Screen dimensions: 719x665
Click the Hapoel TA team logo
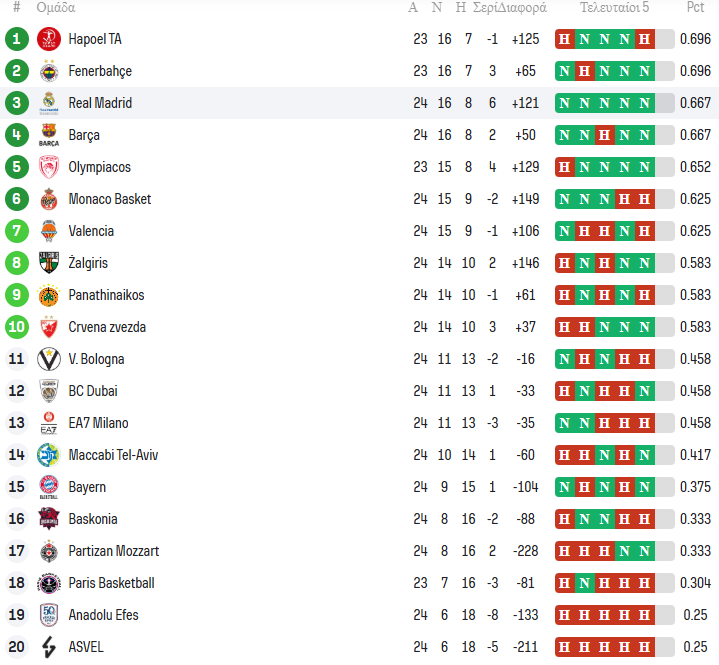48,39
